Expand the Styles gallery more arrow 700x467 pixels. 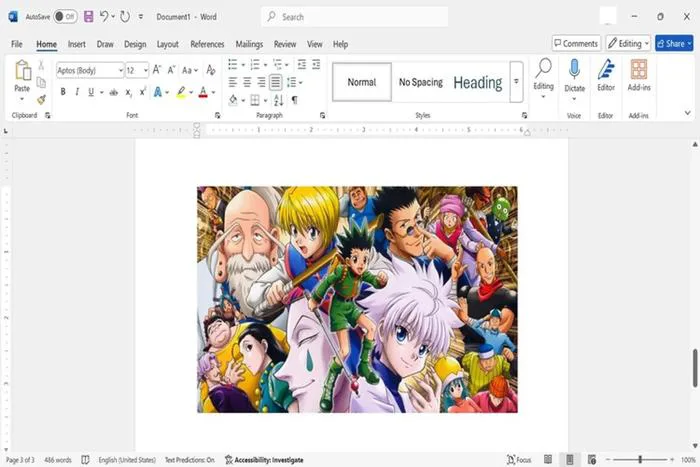(516, 82)
